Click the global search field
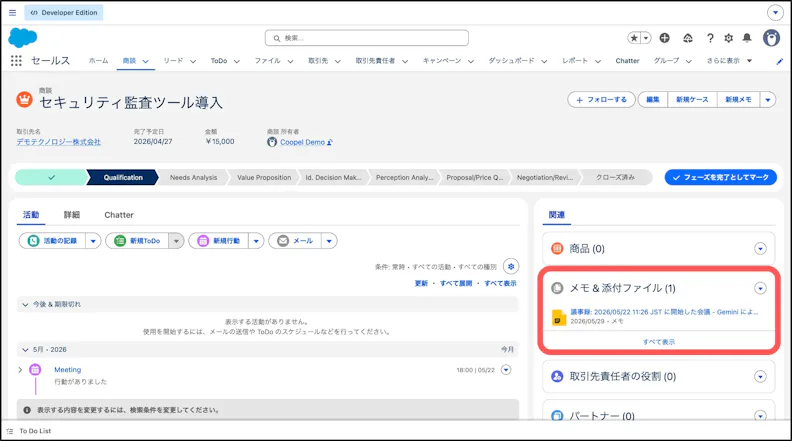 pyautogui.click(x=367, y=38)
